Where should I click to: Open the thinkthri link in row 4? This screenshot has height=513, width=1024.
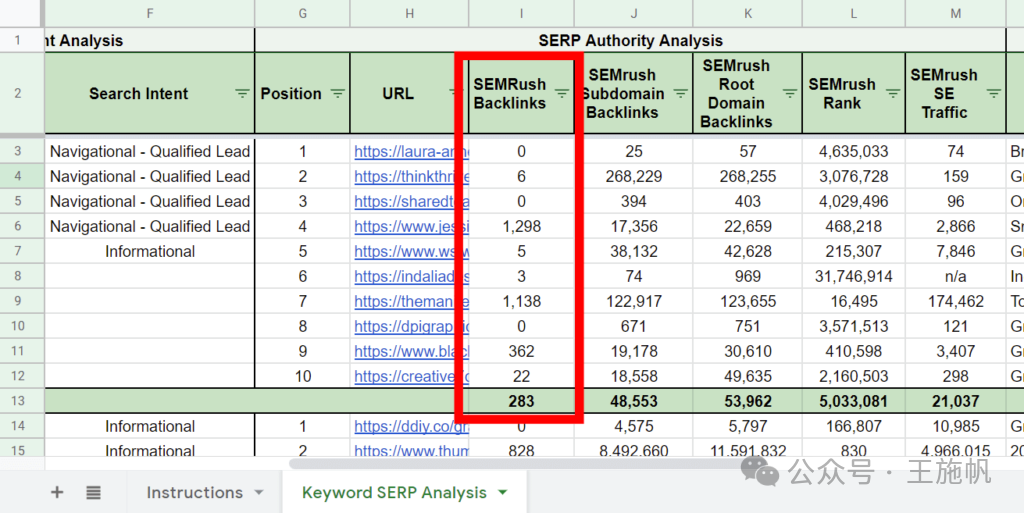411,176
